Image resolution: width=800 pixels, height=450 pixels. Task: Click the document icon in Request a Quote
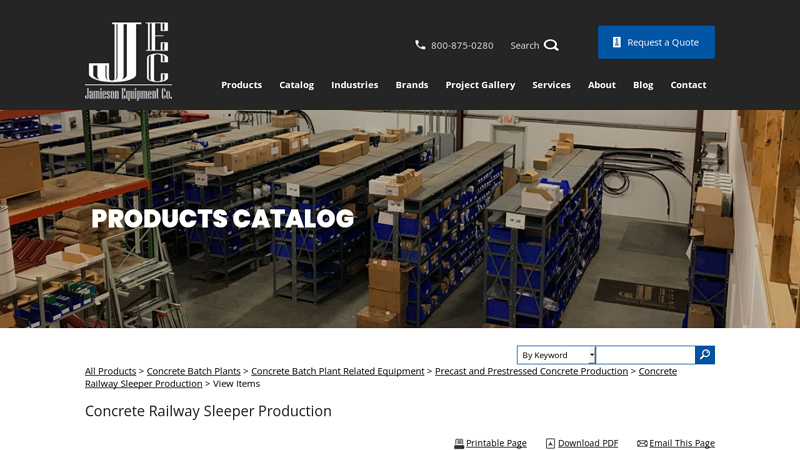[617, 42]
